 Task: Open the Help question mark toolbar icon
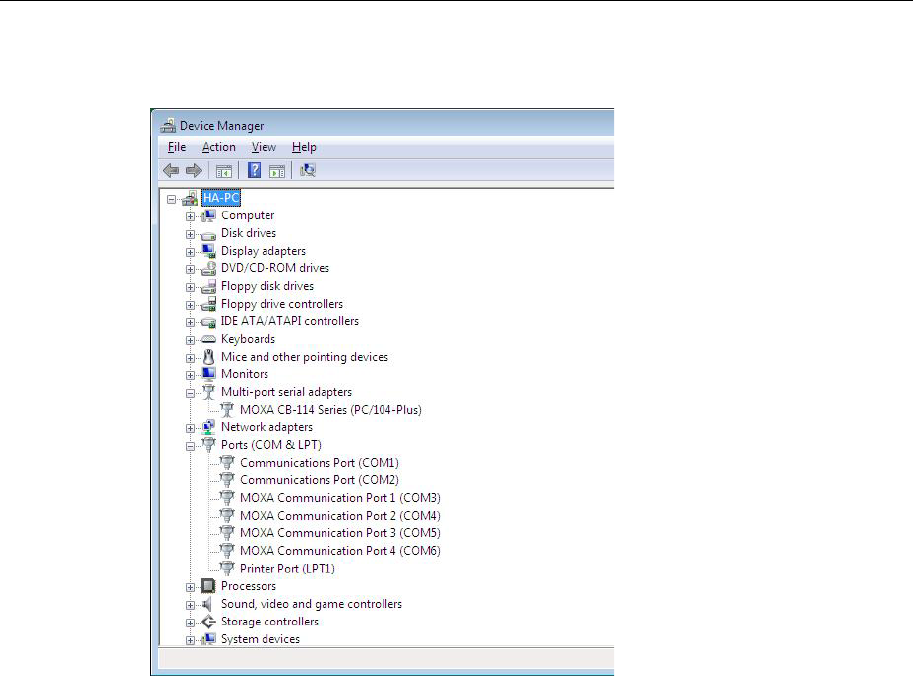tap(254, 170)
